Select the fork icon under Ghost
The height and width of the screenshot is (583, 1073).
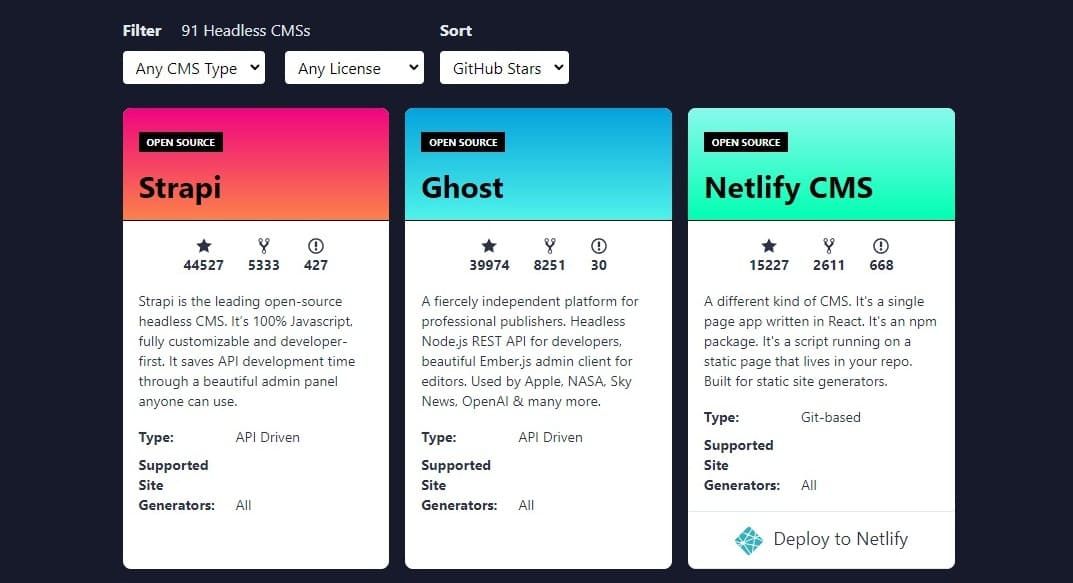point(547,246)
